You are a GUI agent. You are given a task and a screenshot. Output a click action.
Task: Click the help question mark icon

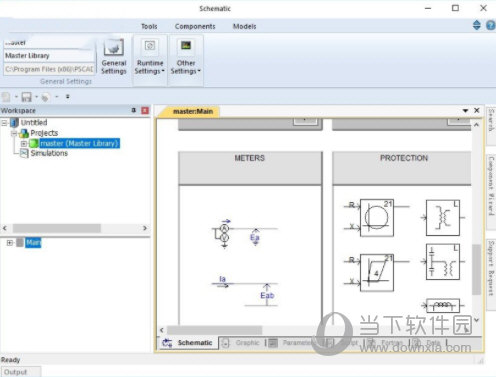pyautogui.click(x=491, y=26)
